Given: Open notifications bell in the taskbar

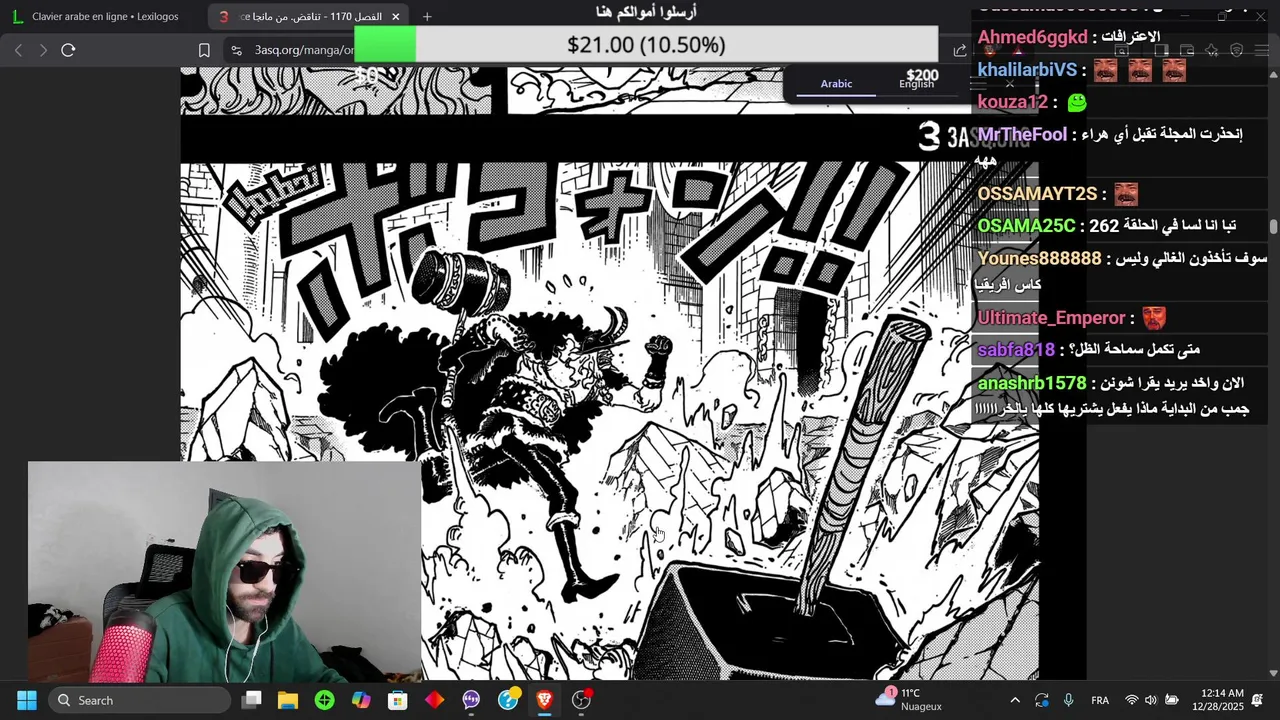Looking at the screenshot, I should tap(1258, 700).
